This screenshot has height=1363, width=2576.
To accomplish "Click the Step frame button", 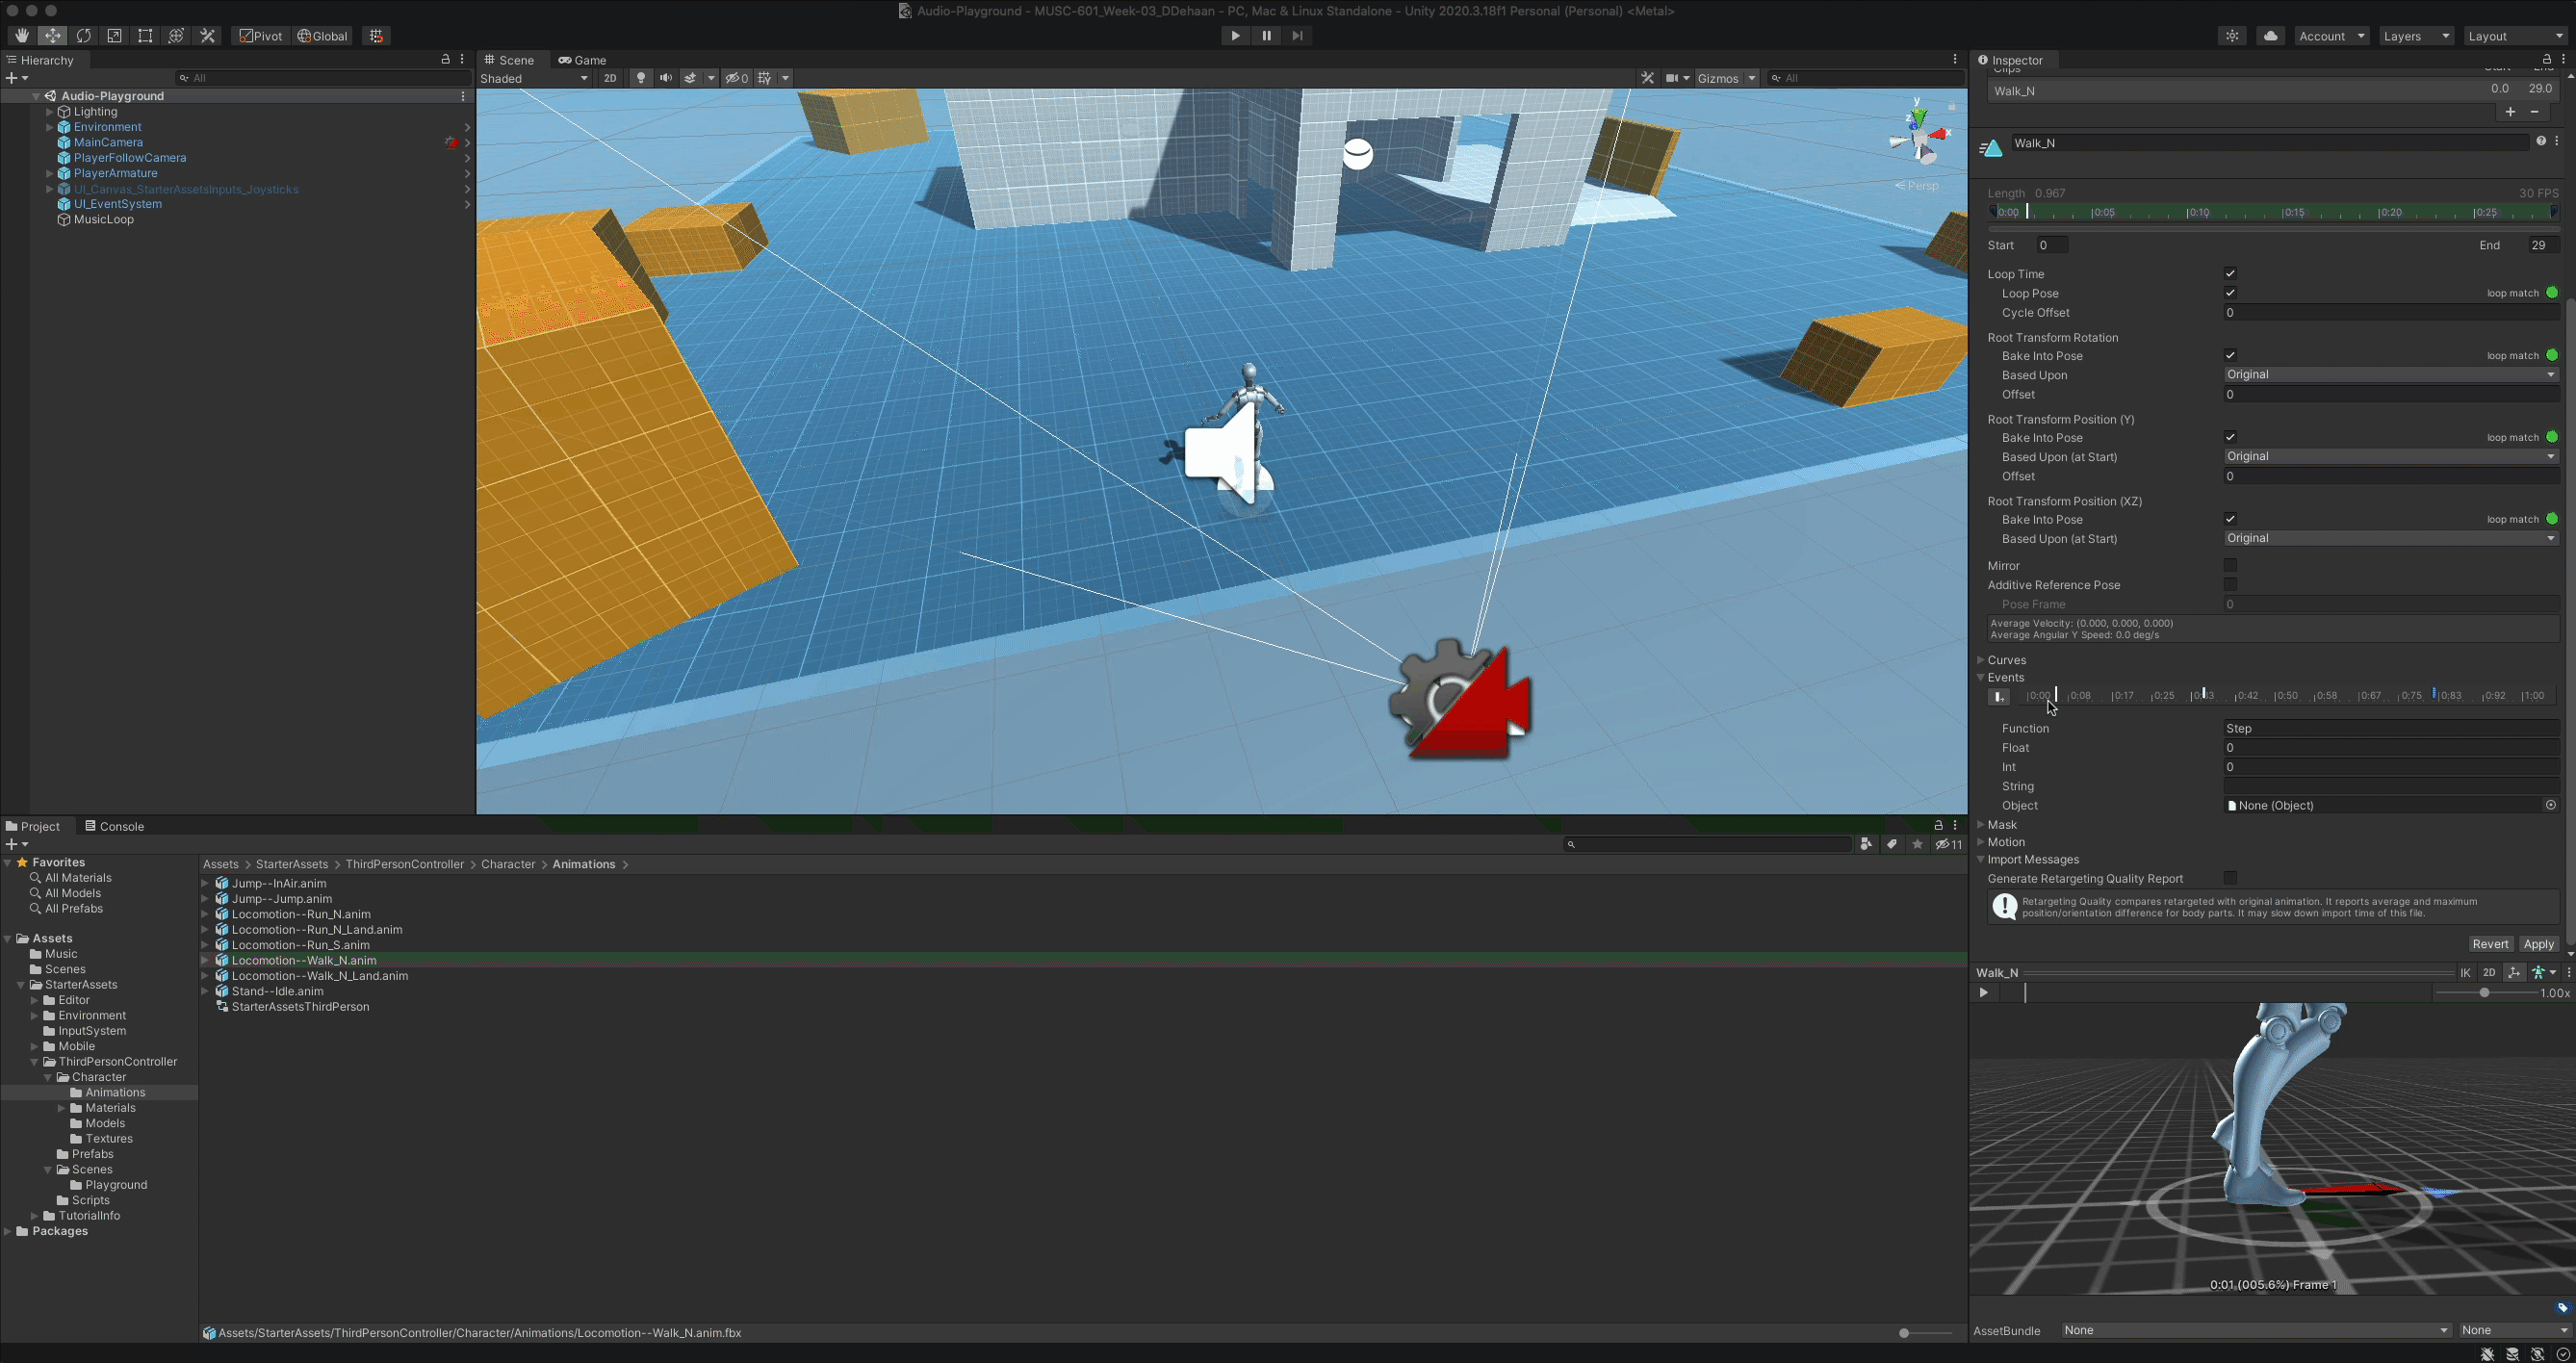I will [1297, 36].
